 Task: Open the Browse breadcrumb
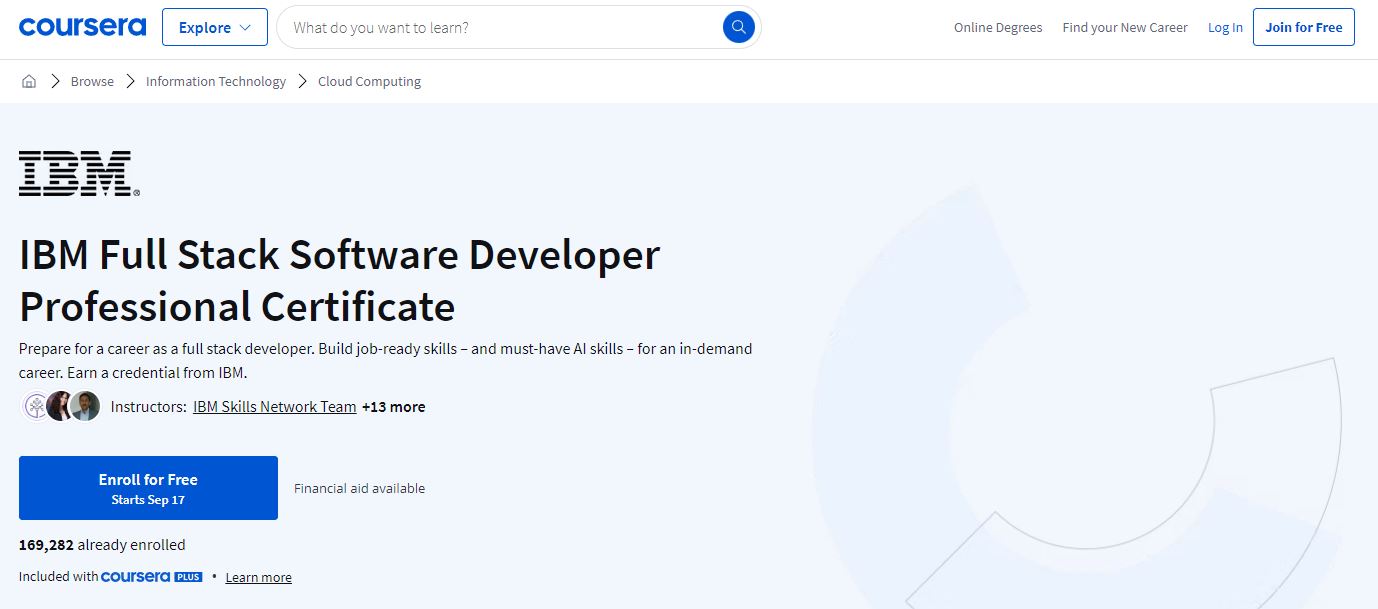click(x=92, y=81)
